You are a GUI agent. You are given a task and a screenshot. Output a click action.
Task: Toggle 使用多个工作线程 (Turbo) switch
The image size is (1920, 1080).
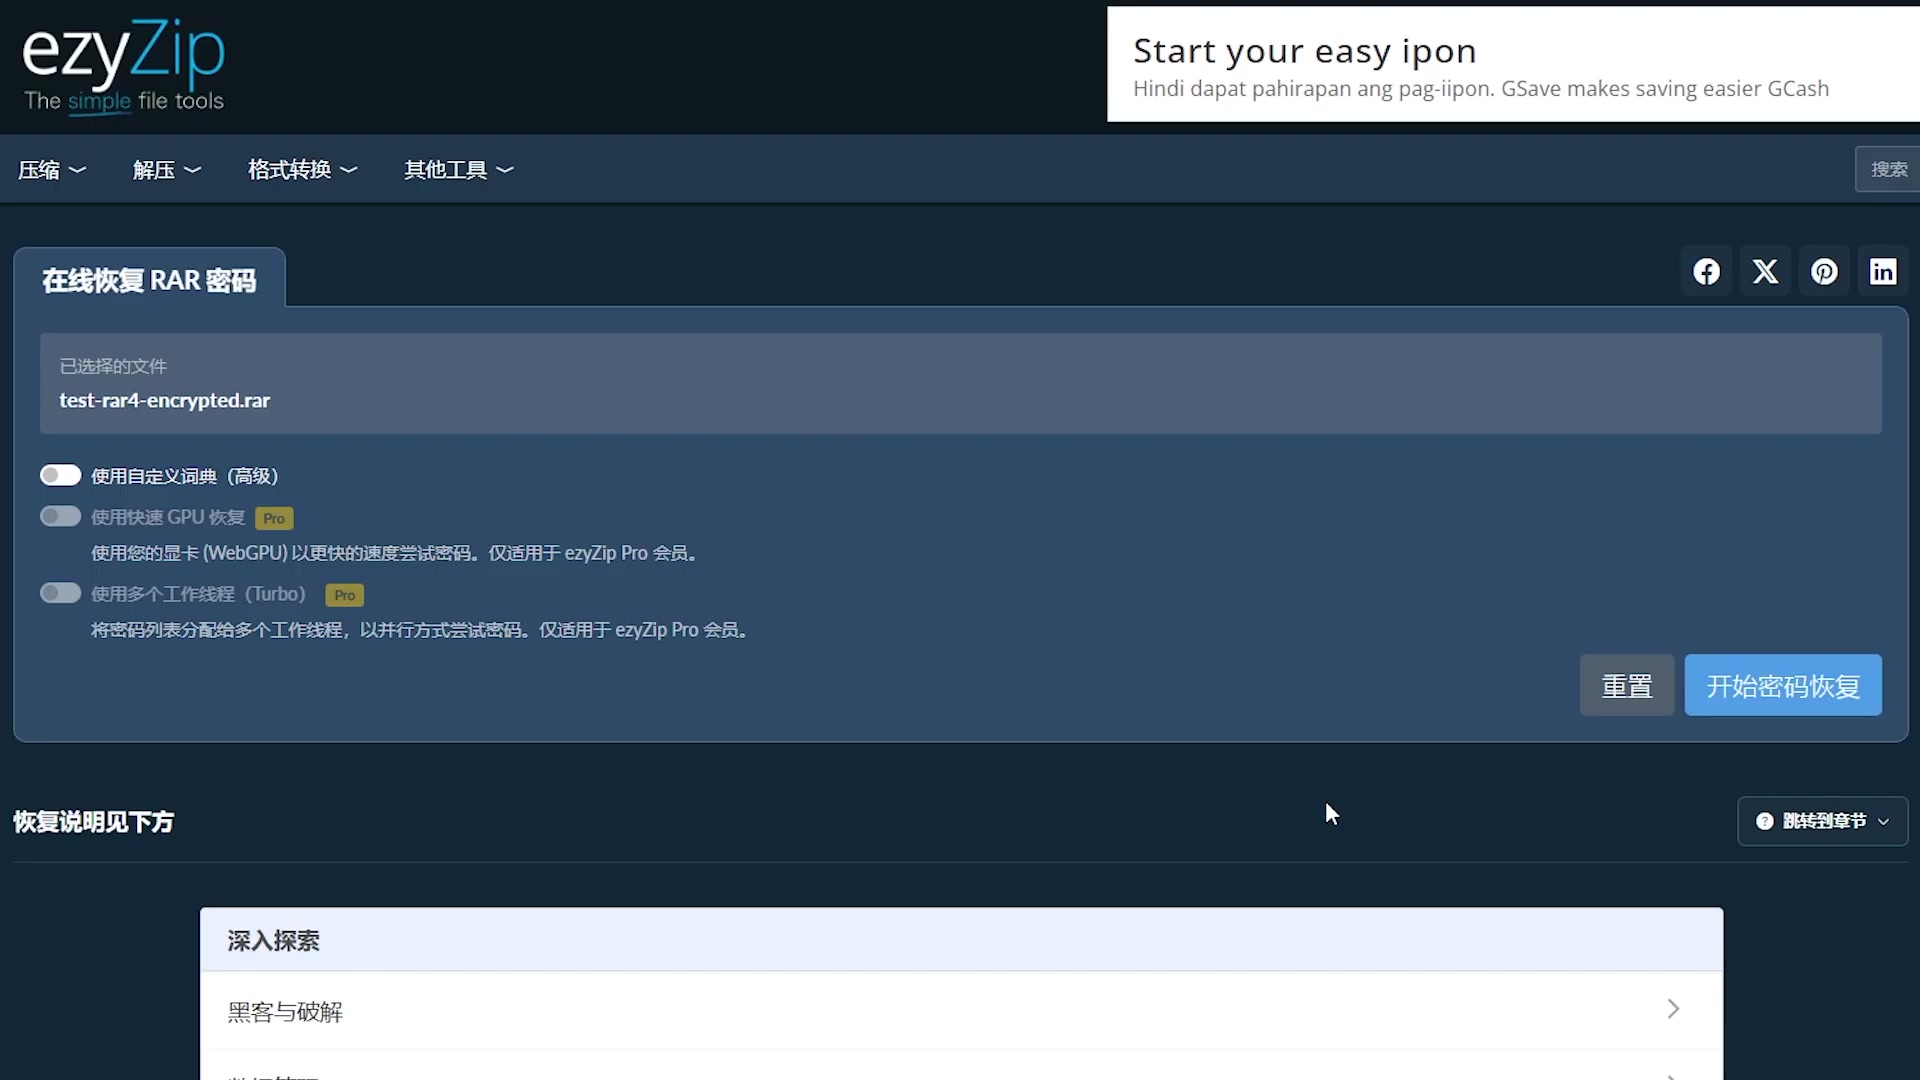[x=60, y=593]
